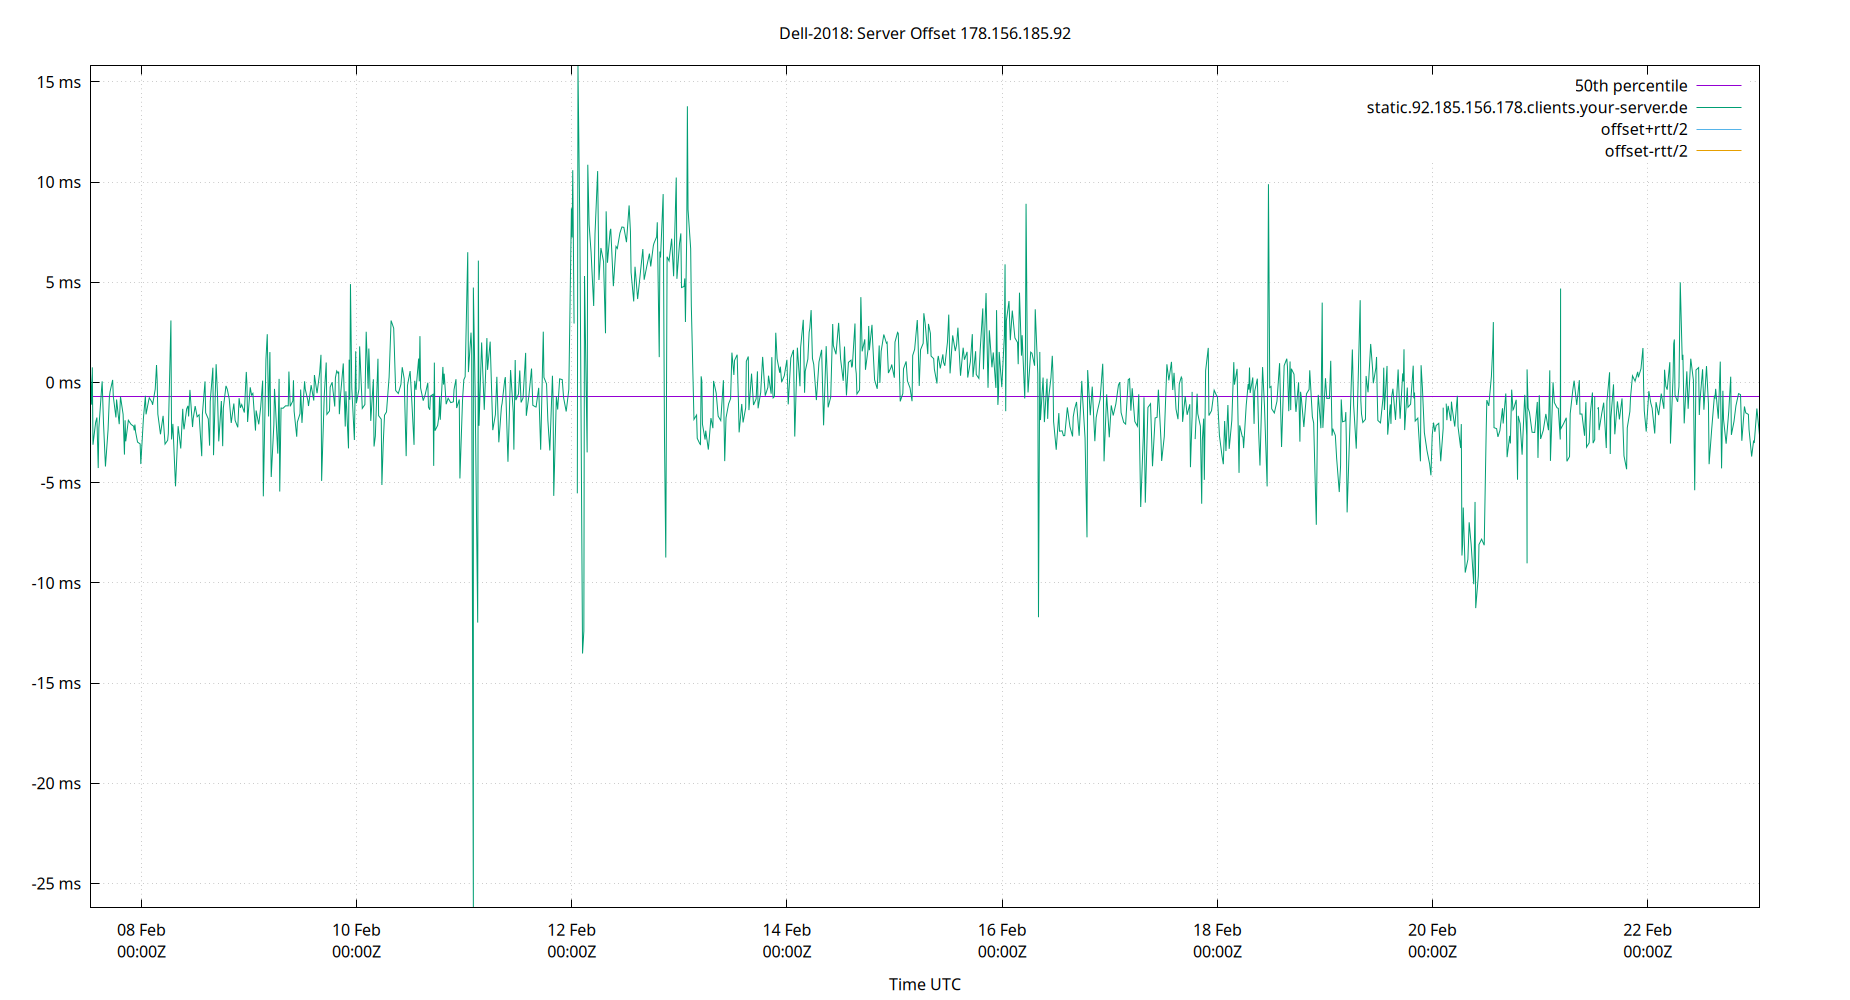Click the orange offset-rtt/2 legend line sample
The image size is (1850, 1000).
(1718, 150)
